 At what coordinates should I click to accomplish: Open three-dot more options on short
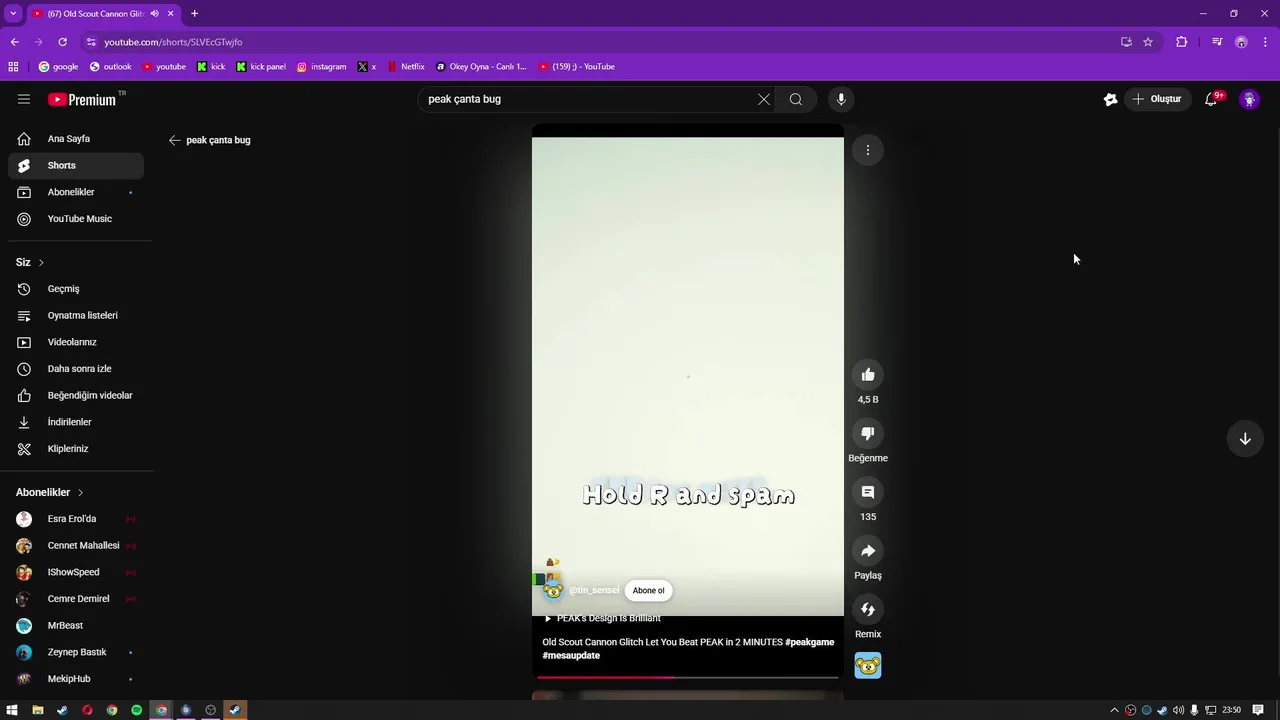[x=868, y=150]
